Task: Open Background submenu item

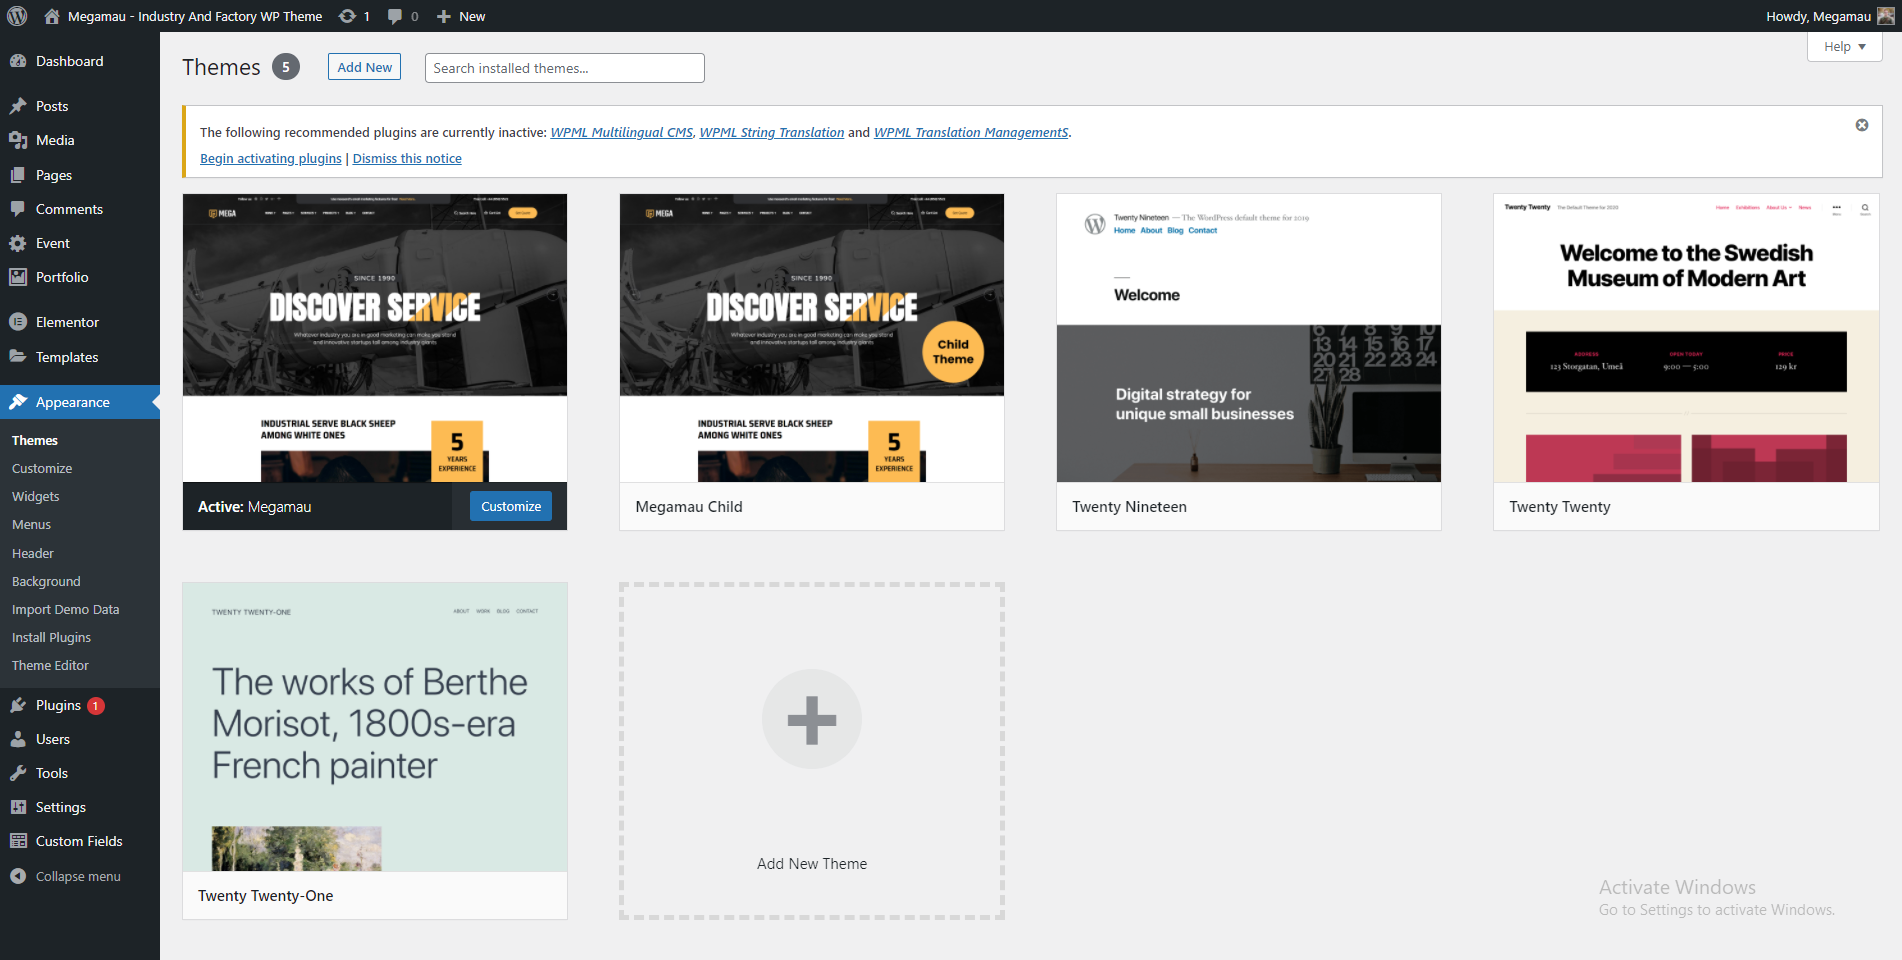Action: point(46,581)
